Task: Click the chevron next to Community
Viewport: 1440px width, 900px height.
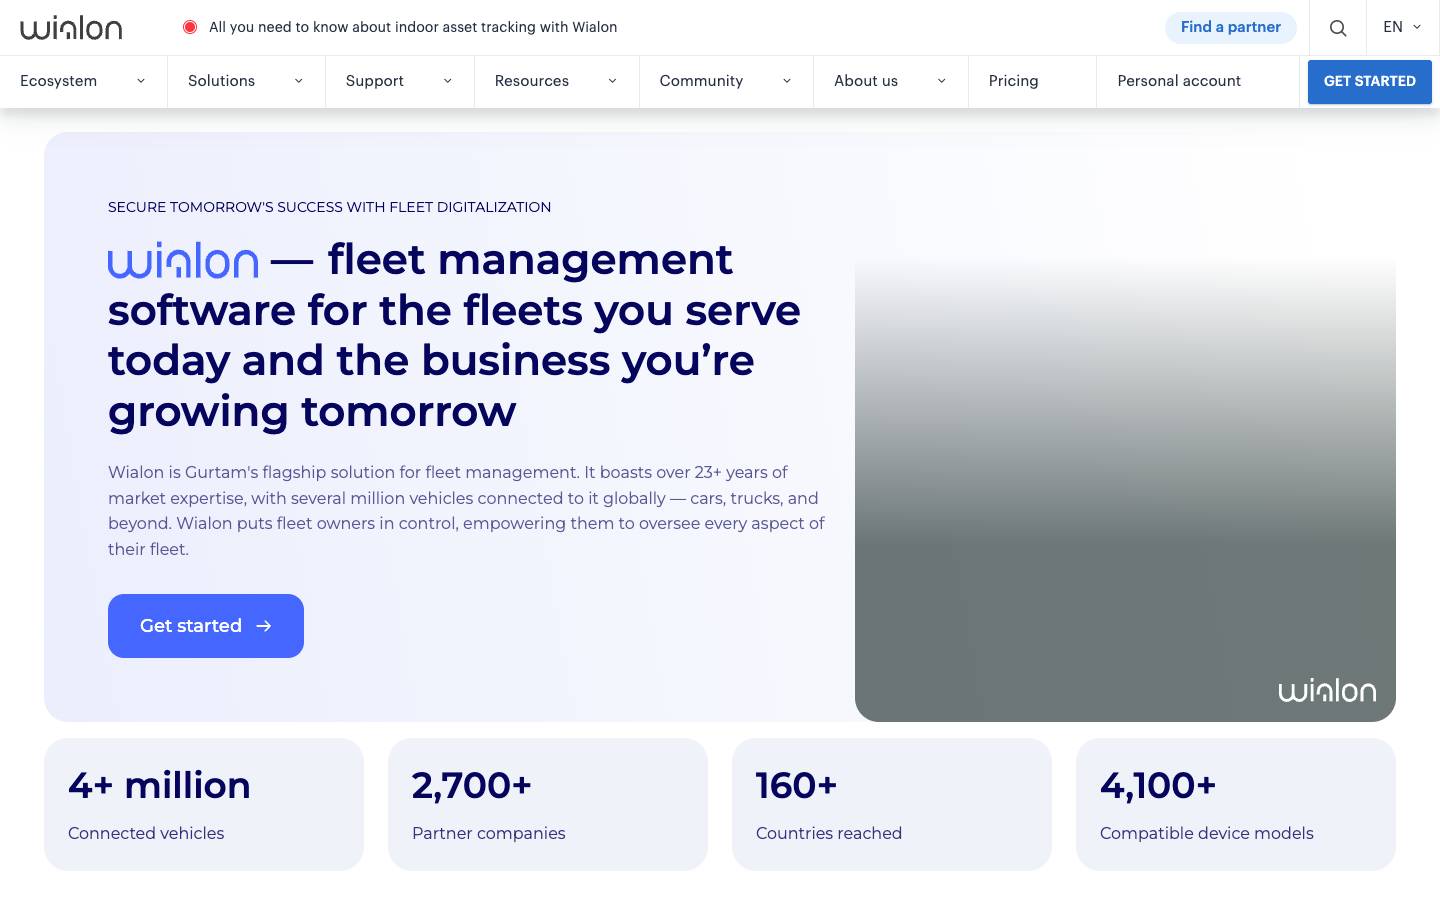Action: point(787,81)
